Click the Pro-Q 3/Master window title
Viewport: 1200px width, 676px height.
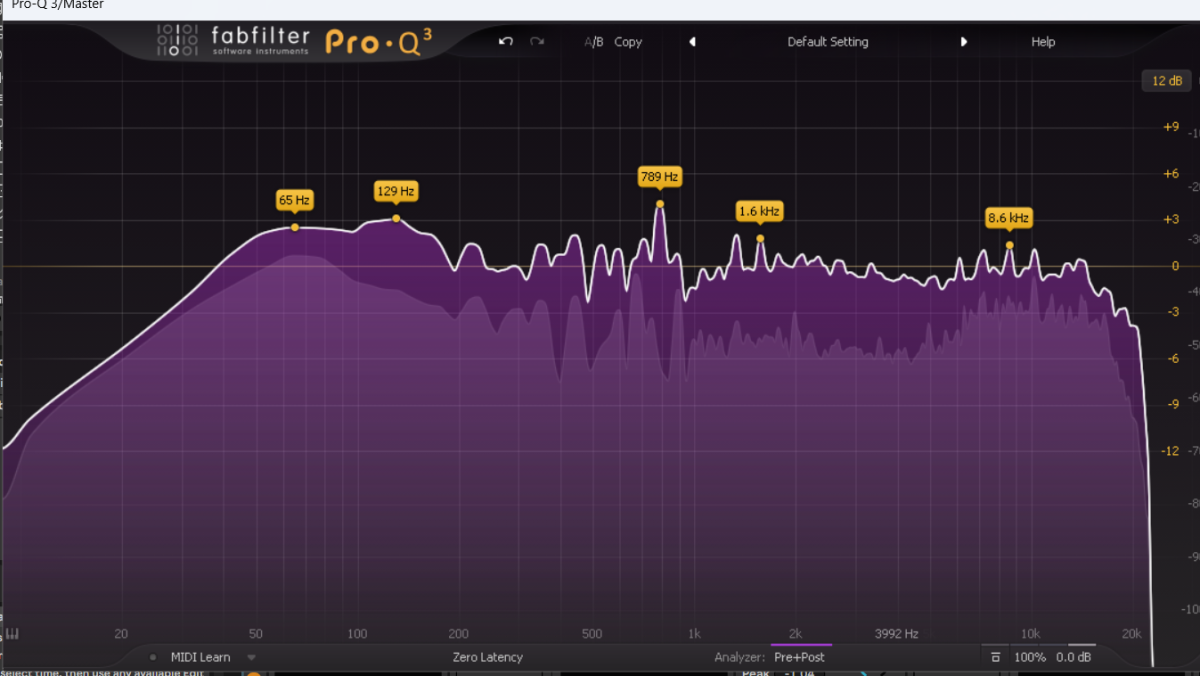57,5
